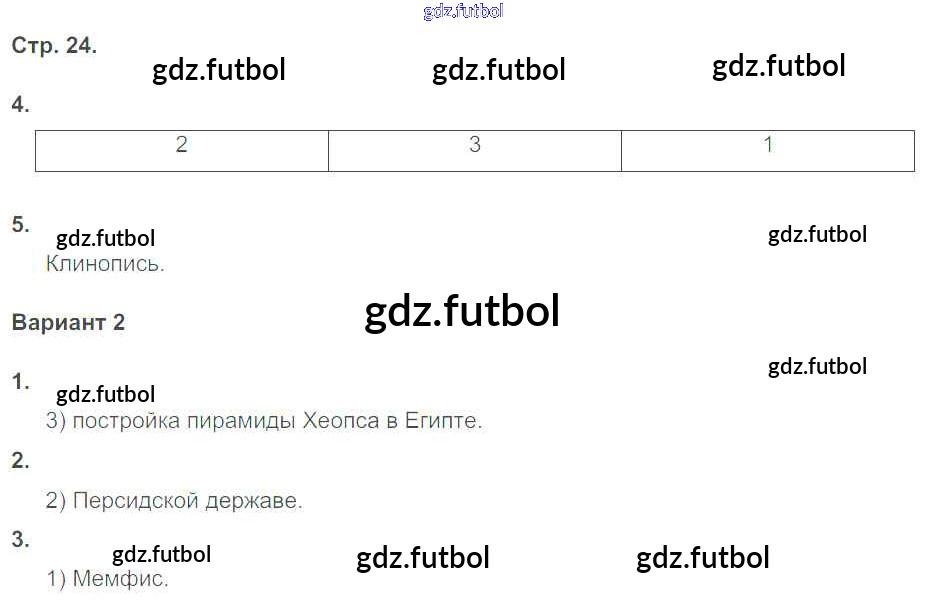Click question number 2 above Персидской державе

(20, 461)
